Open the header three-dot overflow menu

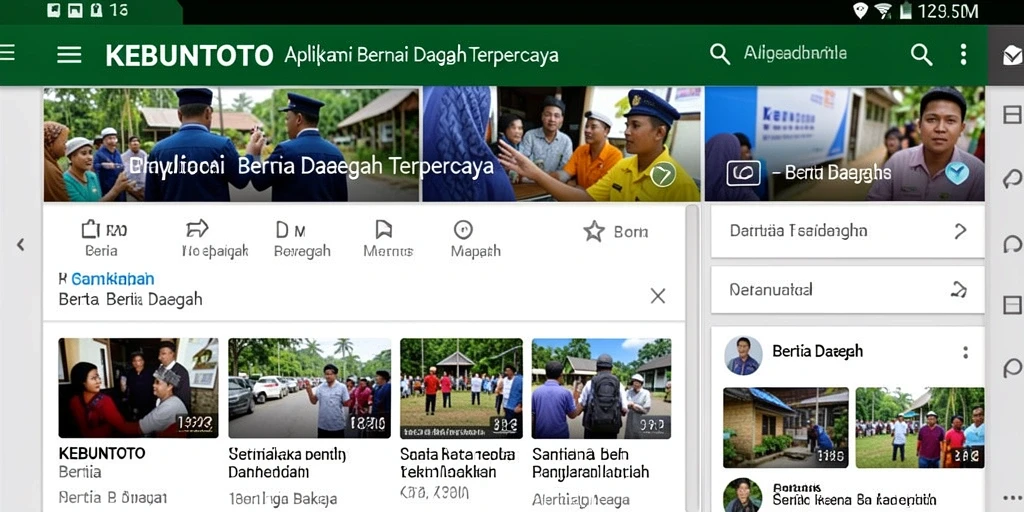click(963, 54)
